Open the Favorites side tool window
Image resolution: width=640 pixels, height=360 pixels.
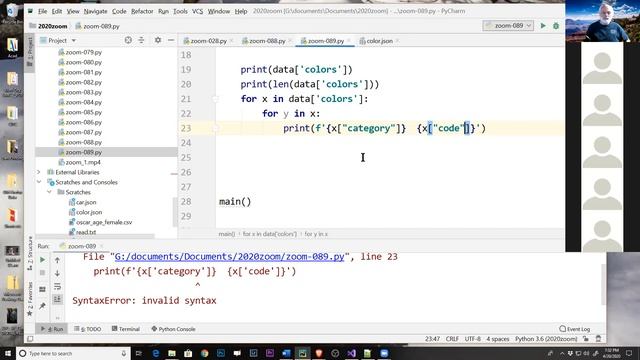coord(30,299)
